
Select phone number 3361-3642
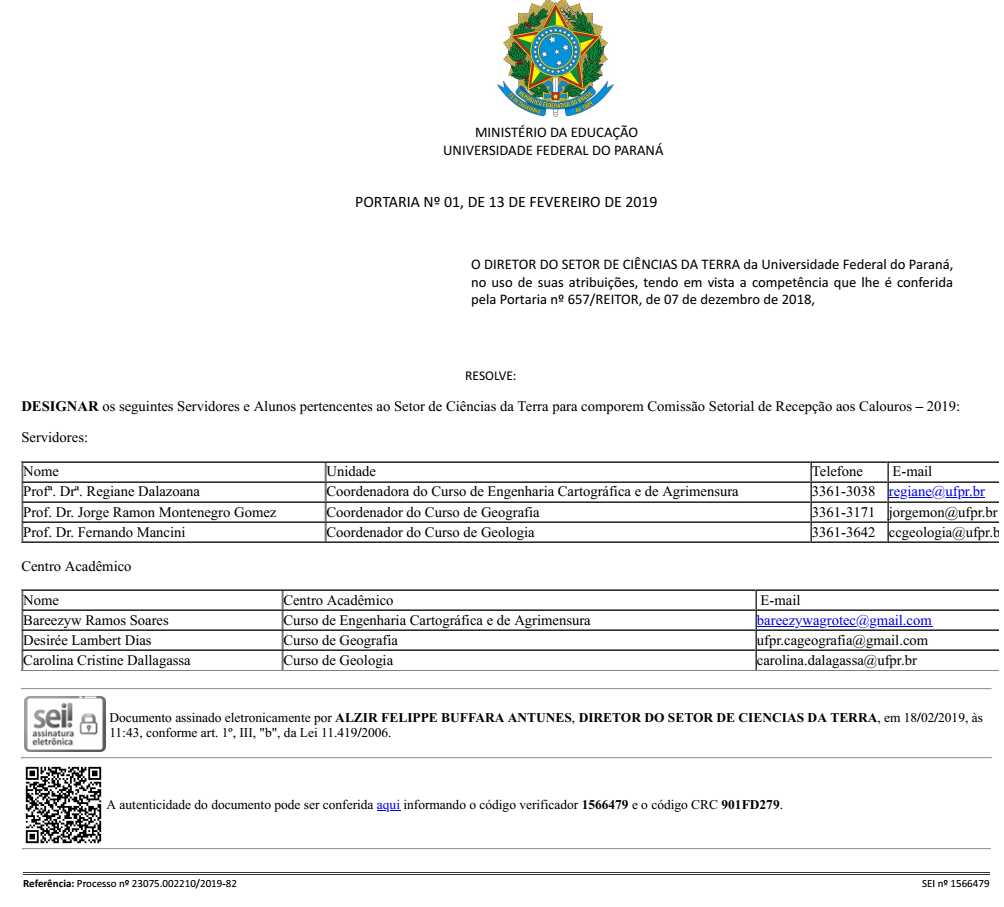[x=843, y=533]
